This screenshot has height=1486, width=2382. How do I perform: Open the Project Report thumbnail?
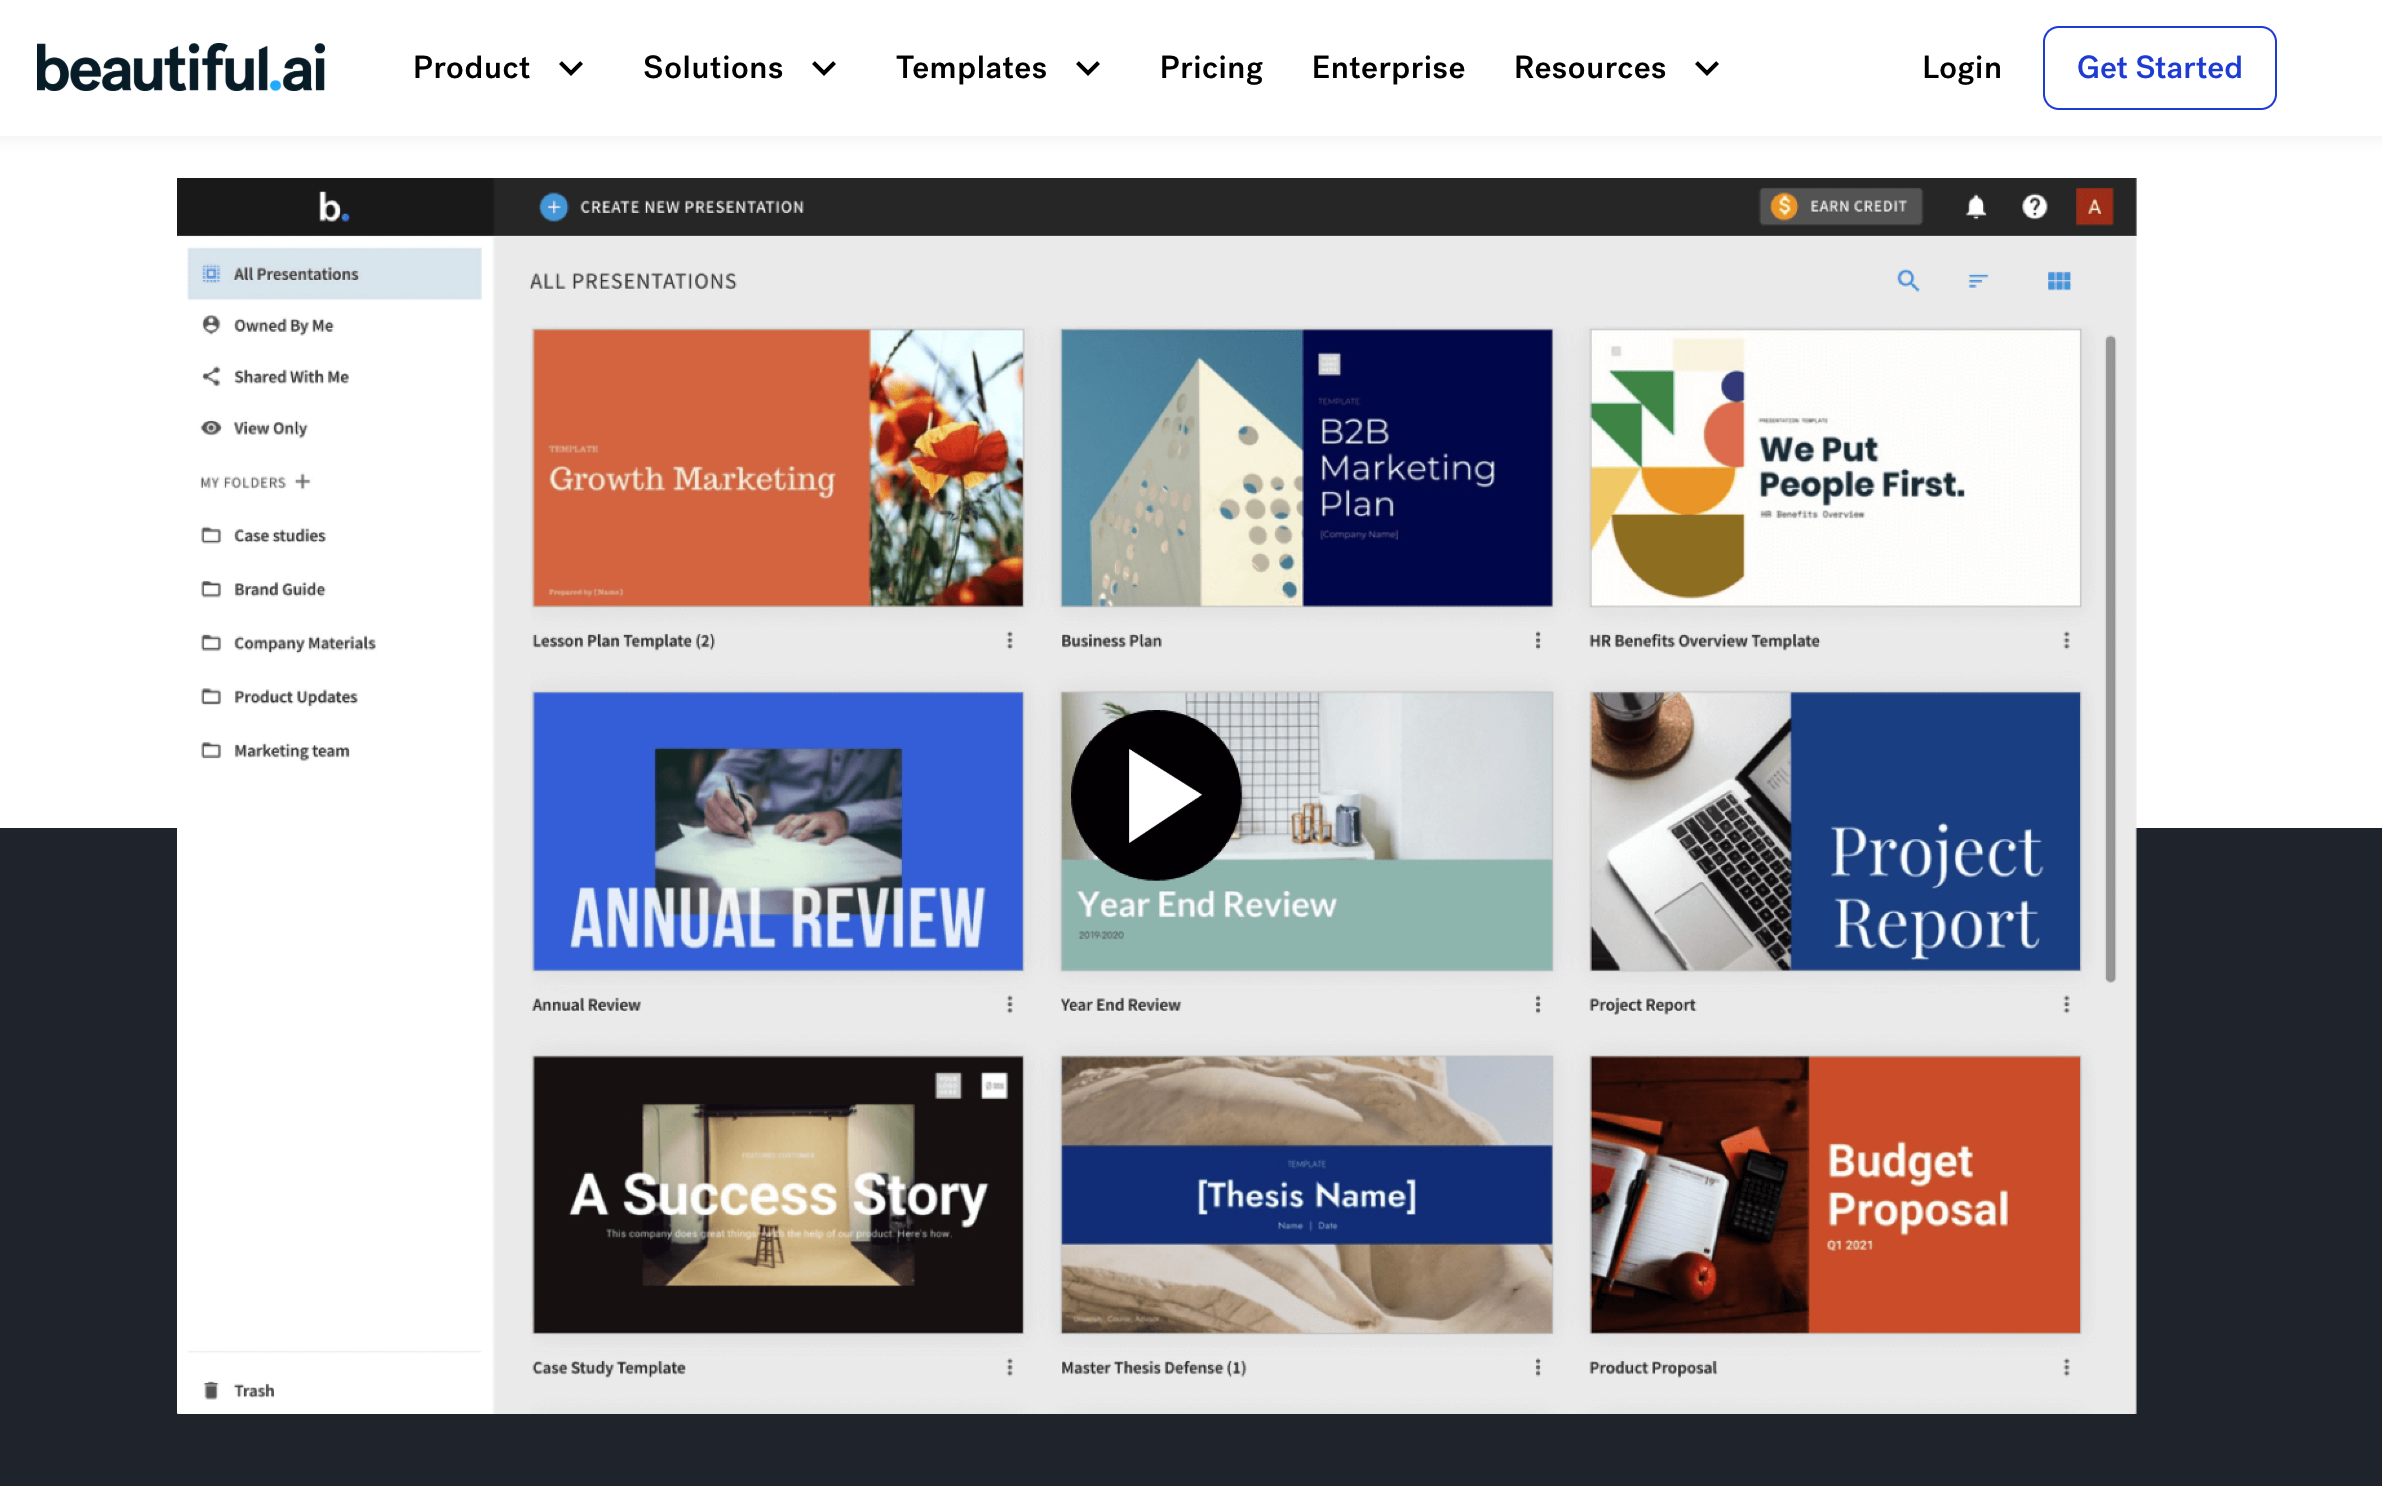[x=1834, y=831]
